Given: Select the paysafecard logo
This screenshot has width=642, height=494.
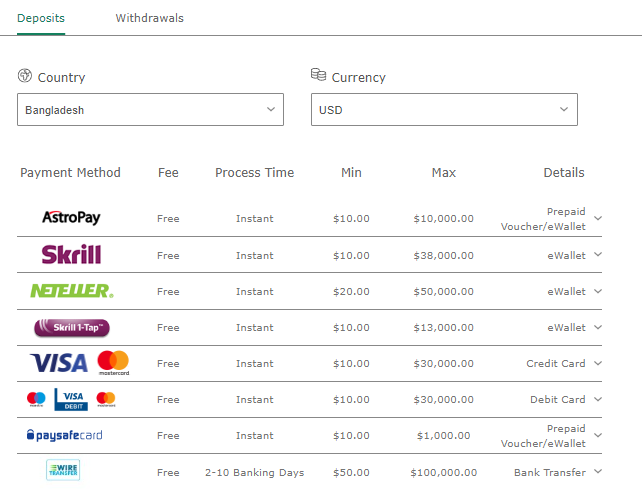Looking at the screenshot, I should [x=64, y=435].
